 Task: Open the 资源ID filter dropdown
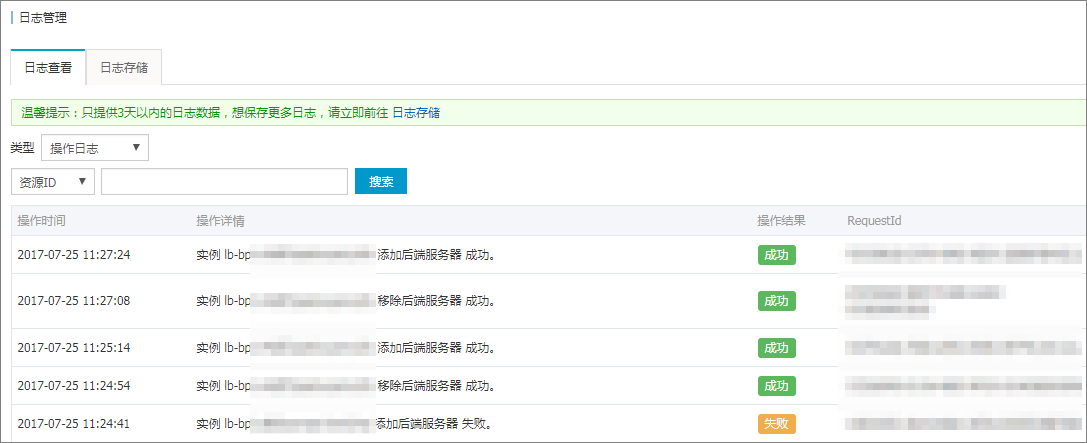click(x=53, y=182)
